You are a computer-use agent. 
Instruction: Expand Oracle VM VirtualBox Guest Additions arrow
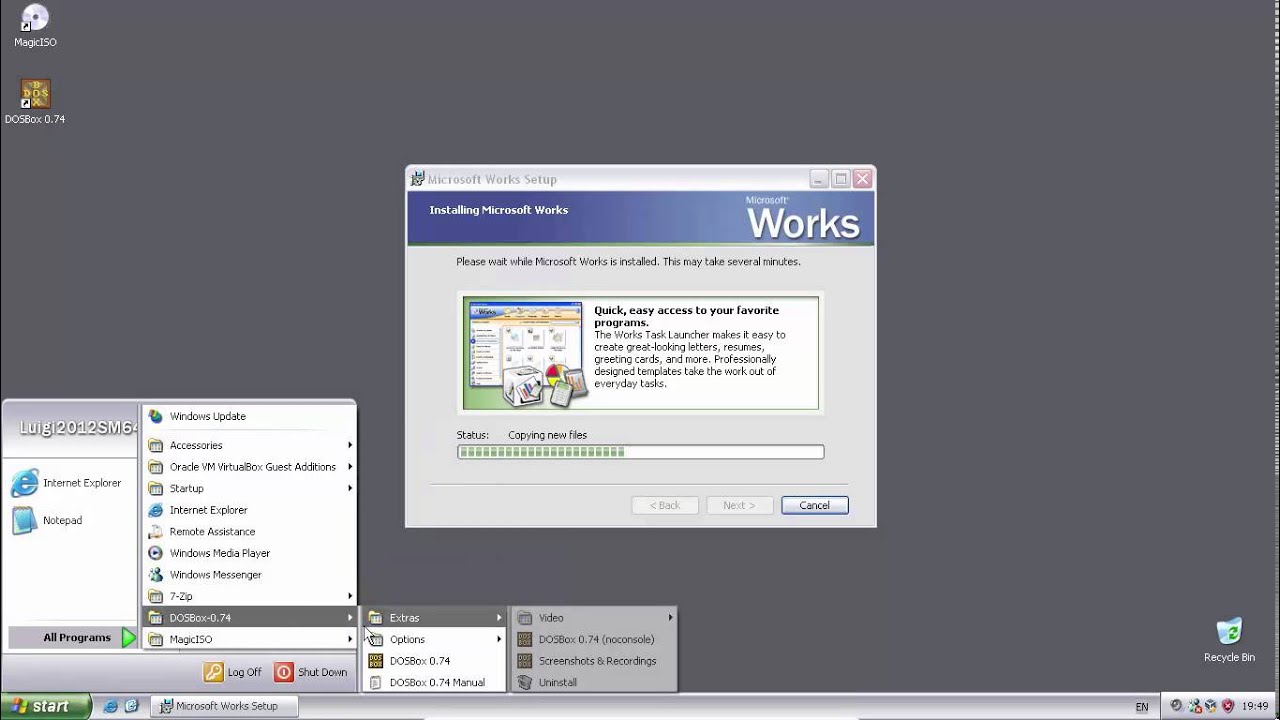[x=350, y=467]
